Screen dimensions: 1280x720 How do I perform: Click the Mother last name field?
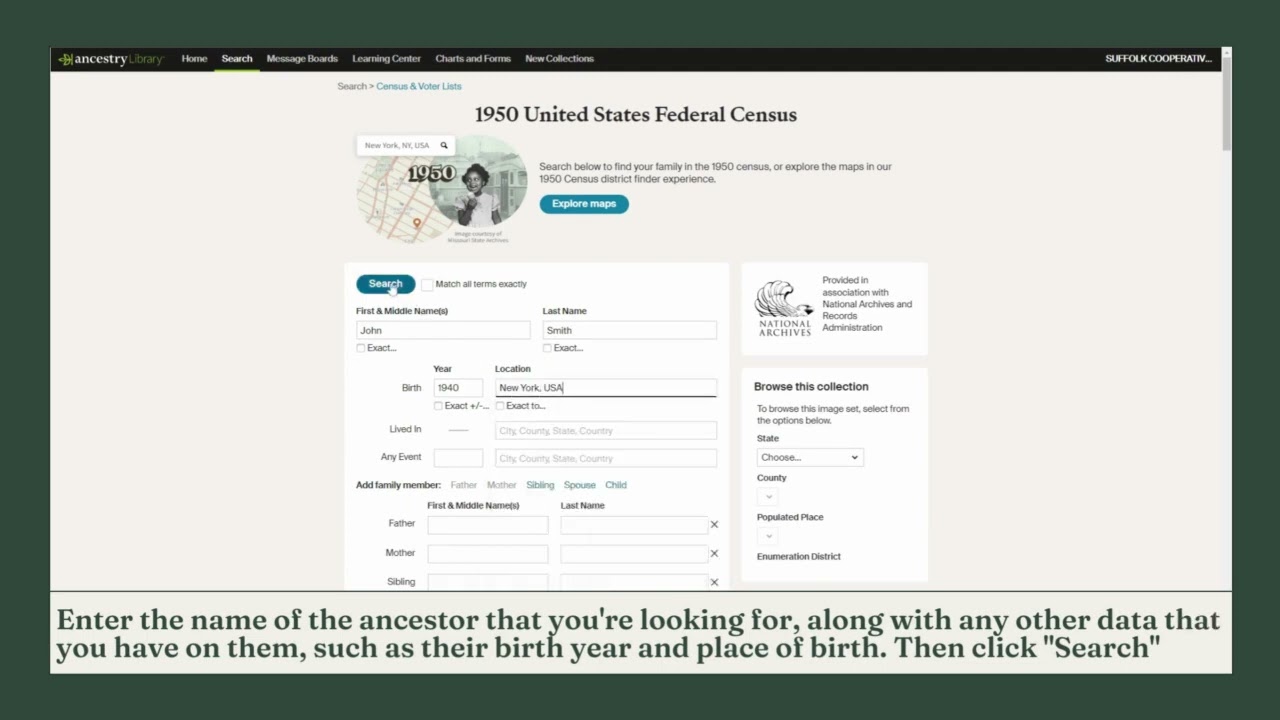point(634,553)
